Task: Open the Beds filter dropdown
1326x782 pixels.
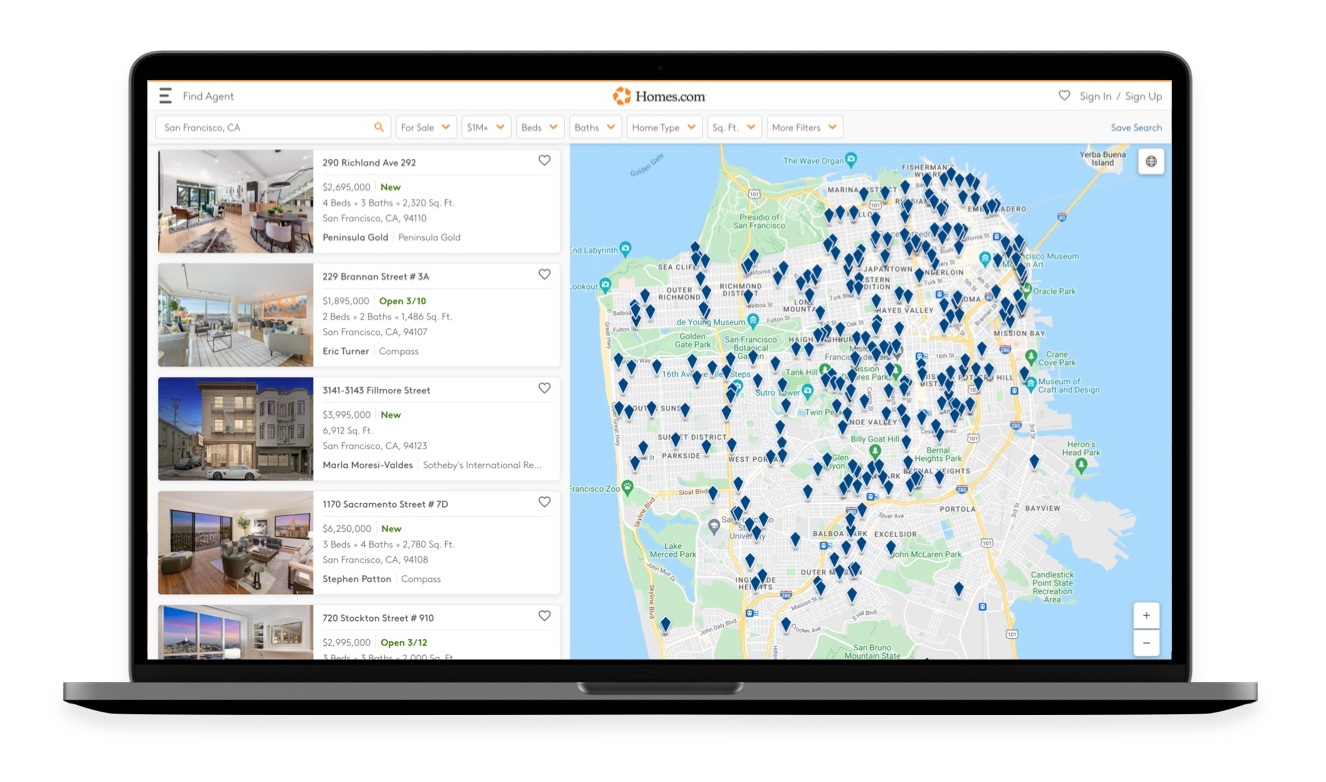Action: (x=540, y=127)
